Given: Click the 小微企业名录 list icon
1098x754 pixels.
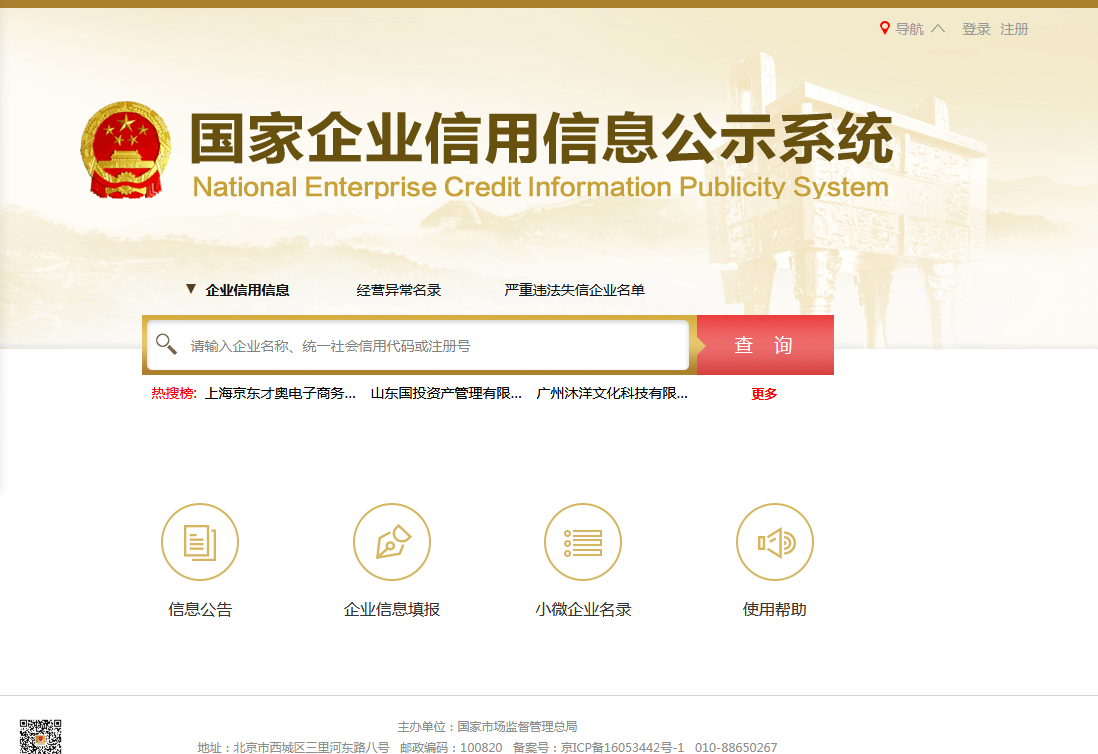Looking at the screenshot, I should click(583, 542).
